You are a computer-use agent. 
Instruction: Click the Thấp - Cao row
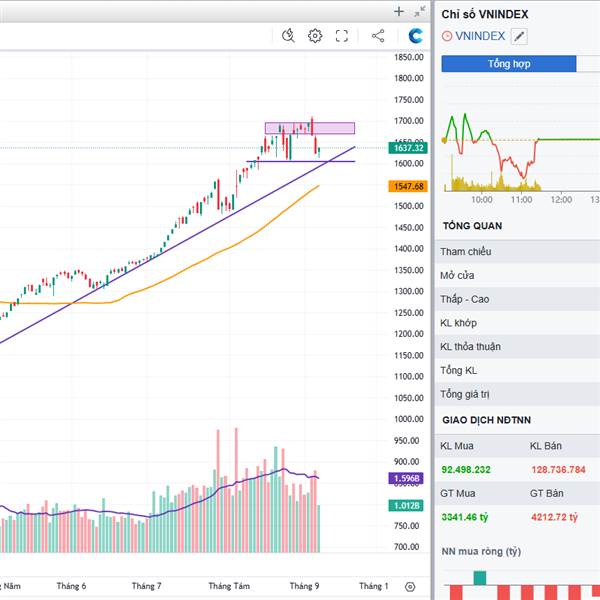(x=517, y=299)
